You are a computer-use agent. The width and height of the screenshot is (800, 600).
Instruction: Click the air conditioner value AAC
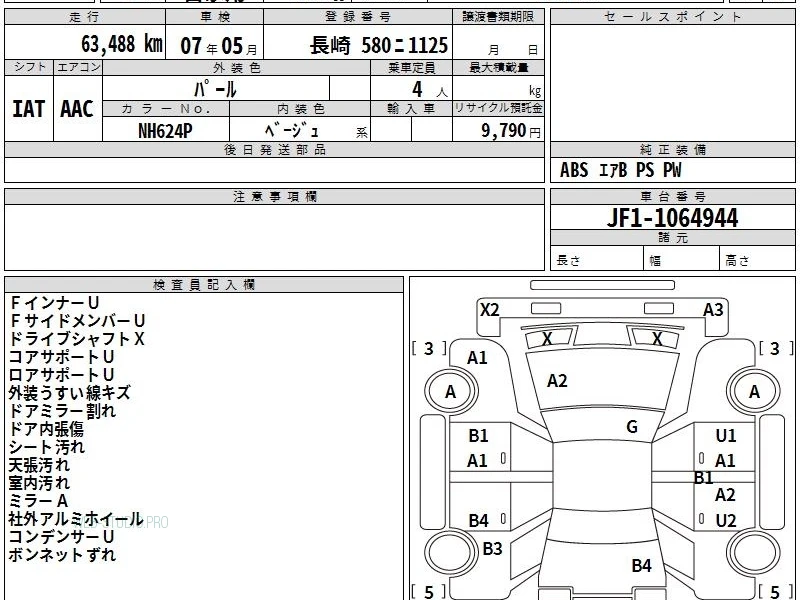(x=77, y=109)
